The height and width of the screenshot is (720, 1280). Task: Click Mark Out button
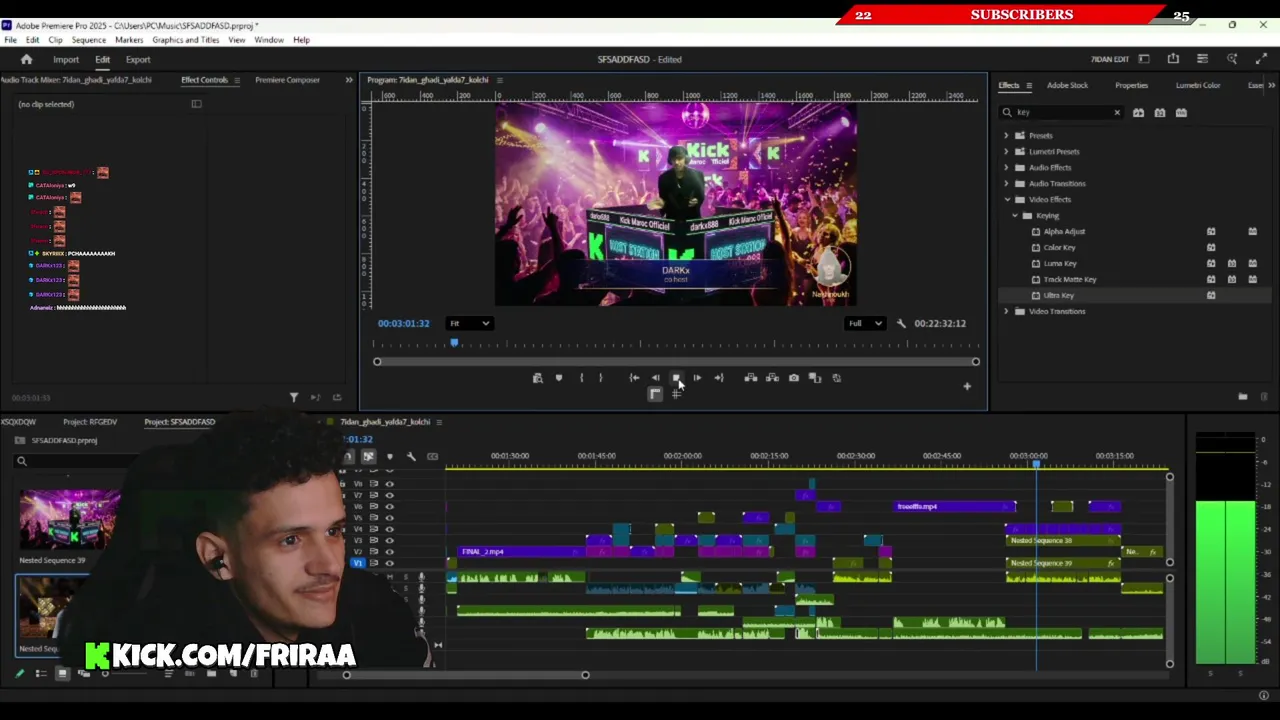600,378
